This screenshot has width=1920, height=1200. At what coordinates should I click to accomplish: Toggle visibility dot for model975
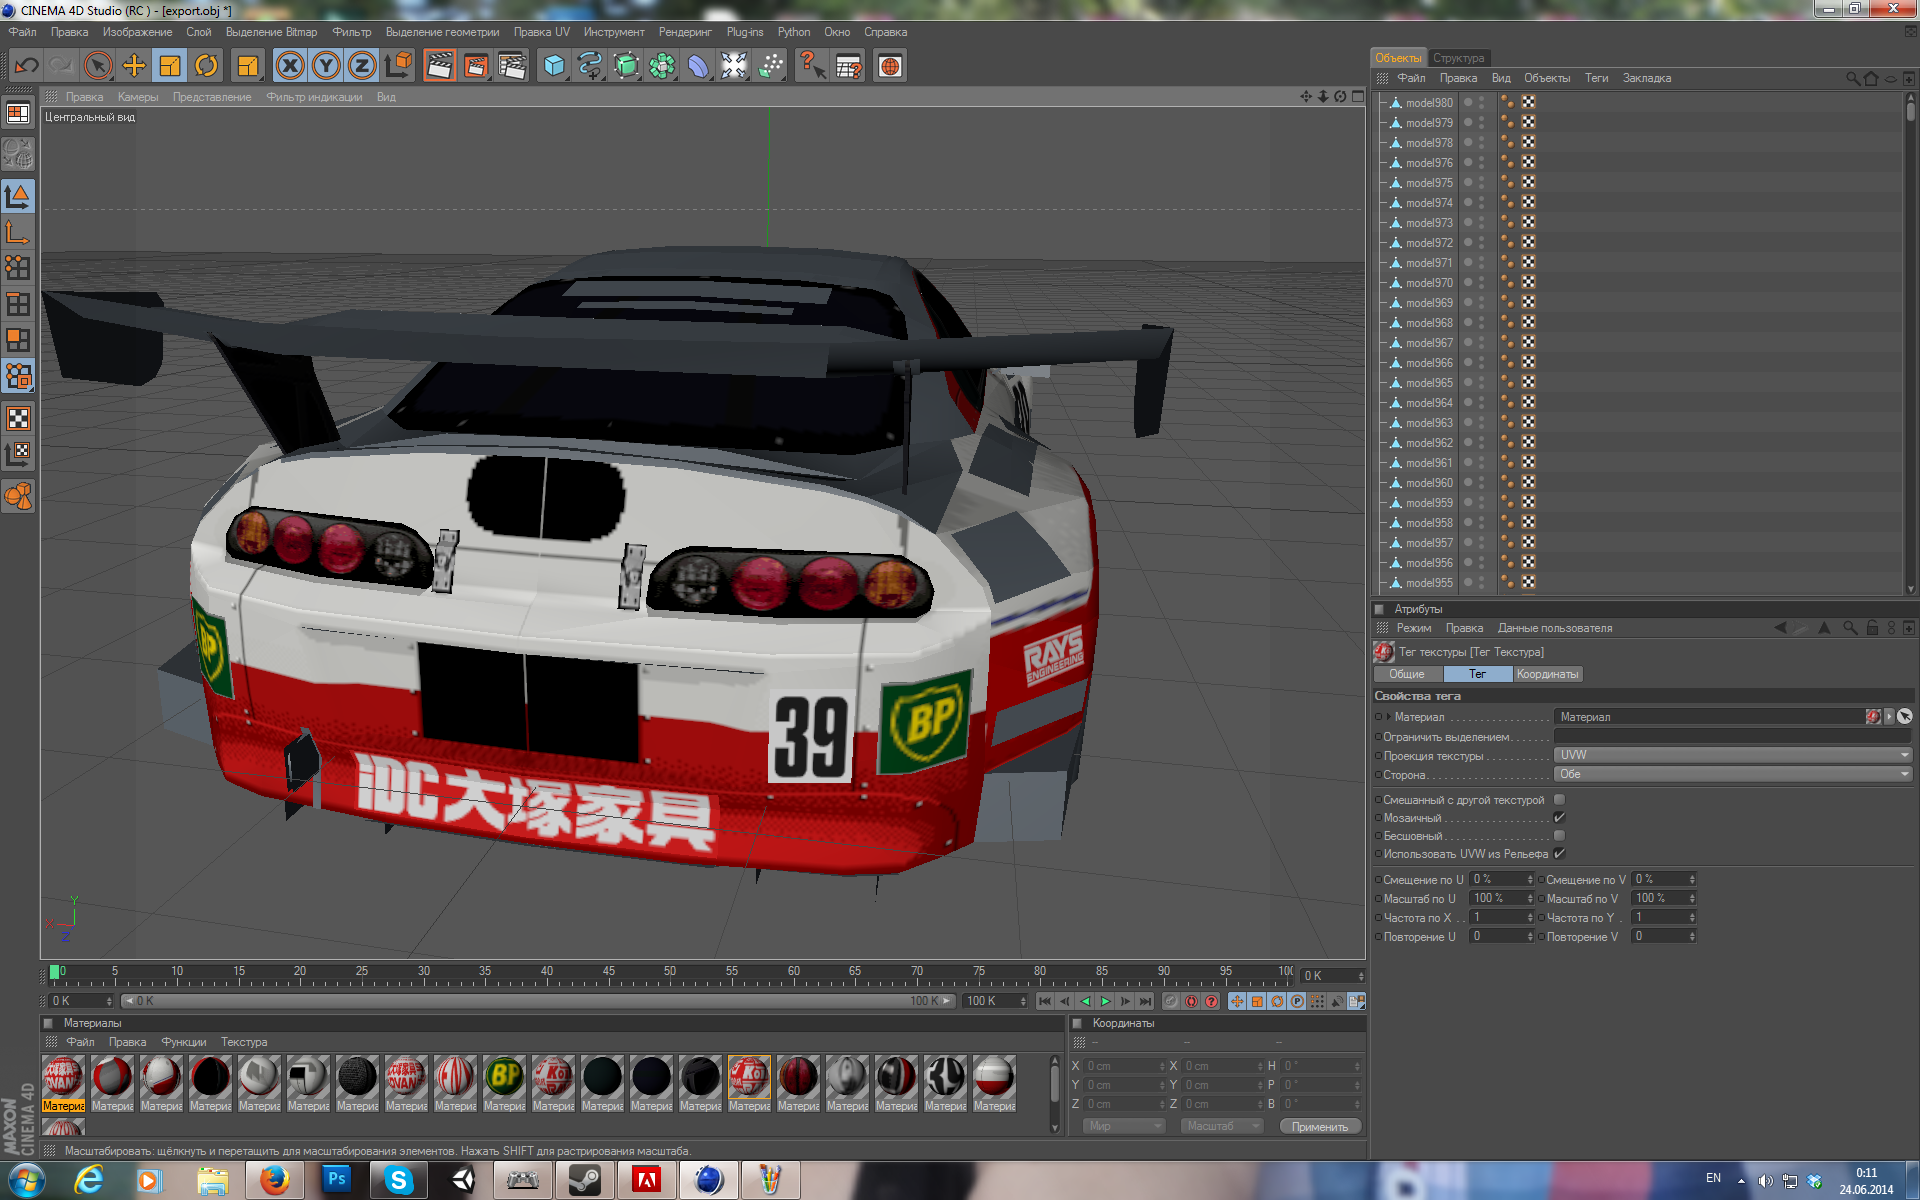click(1468, 180)
